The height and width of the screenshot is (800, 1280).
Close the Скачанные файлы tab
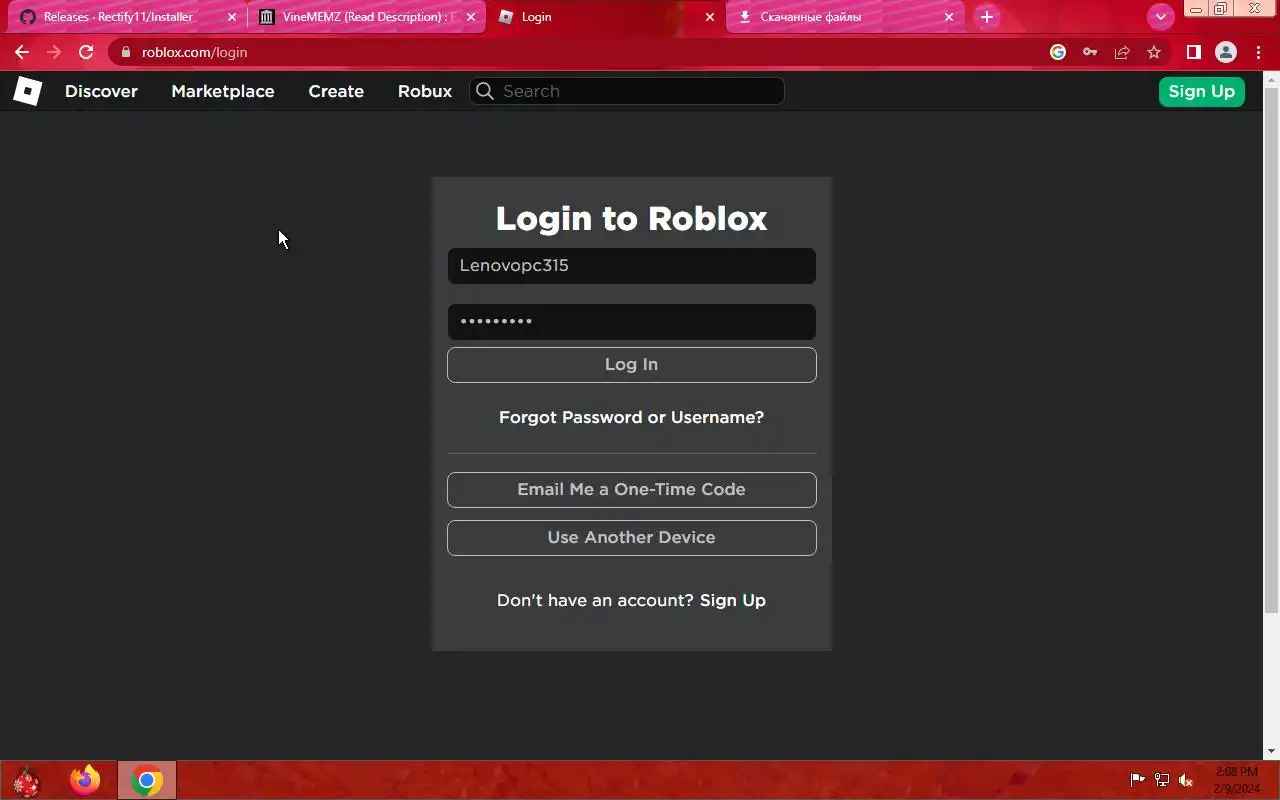(949, 17)
